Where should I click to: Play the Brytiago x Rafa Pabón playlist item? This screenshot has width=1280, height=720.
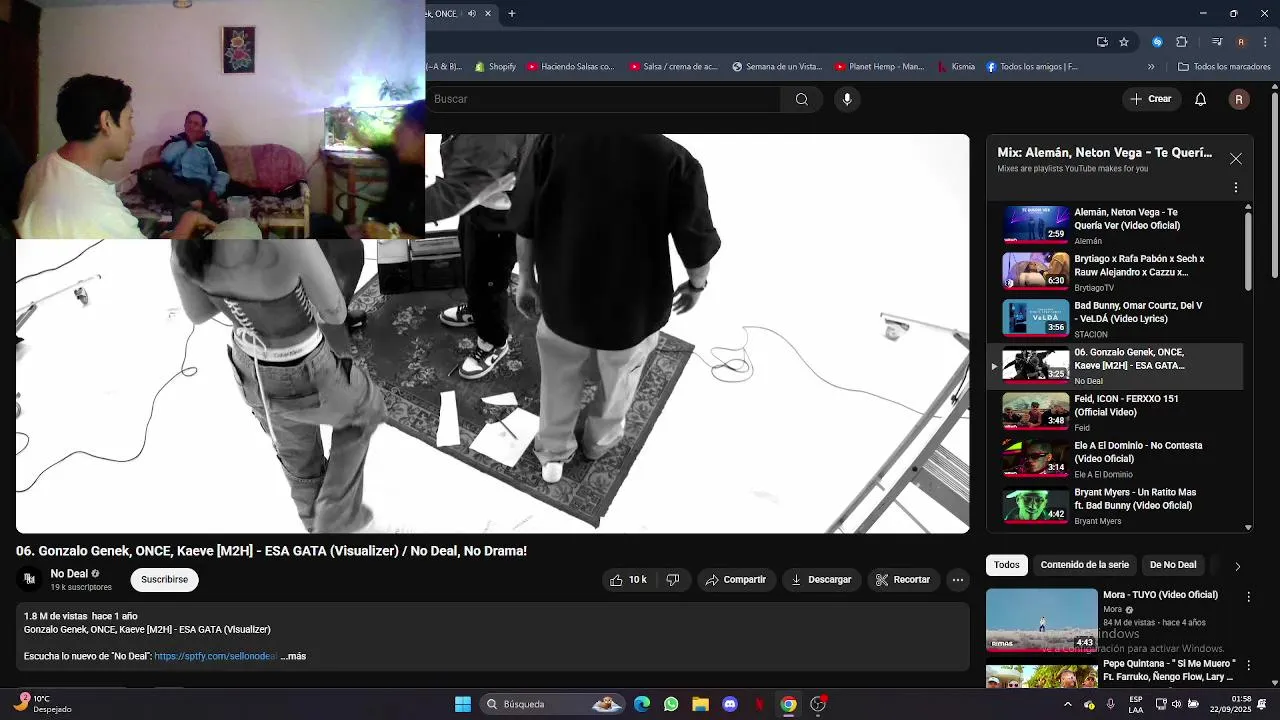(x=1114, y=272)
